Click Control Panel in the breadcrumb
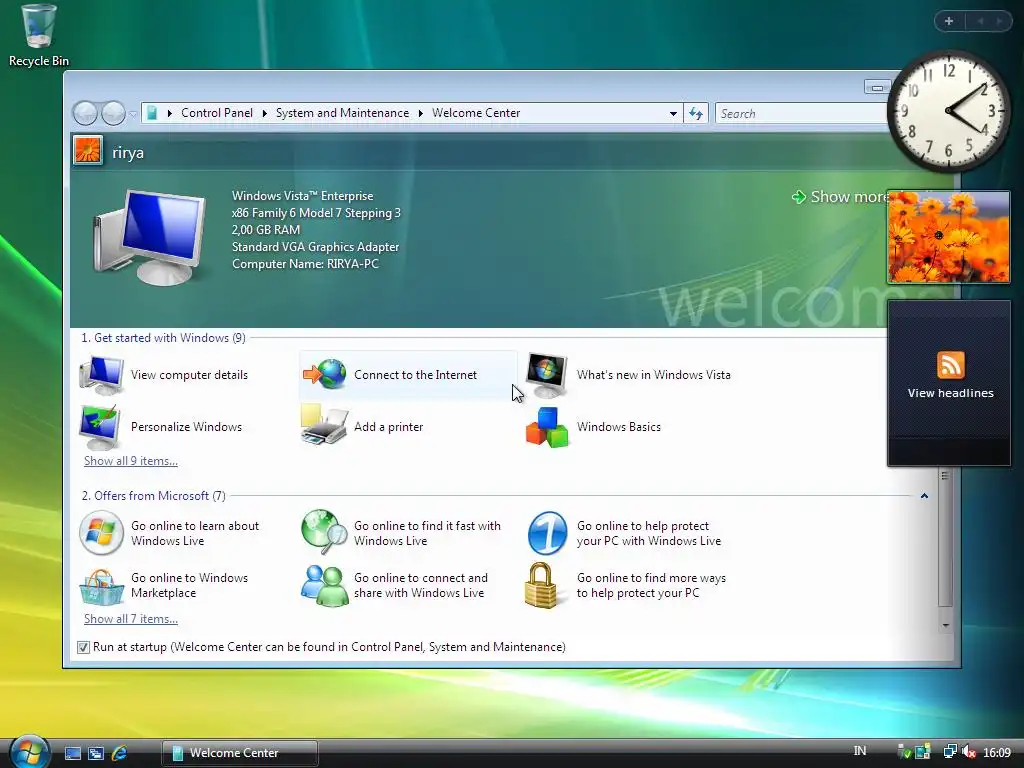1024x768 pixels. (x=217, y=113)
